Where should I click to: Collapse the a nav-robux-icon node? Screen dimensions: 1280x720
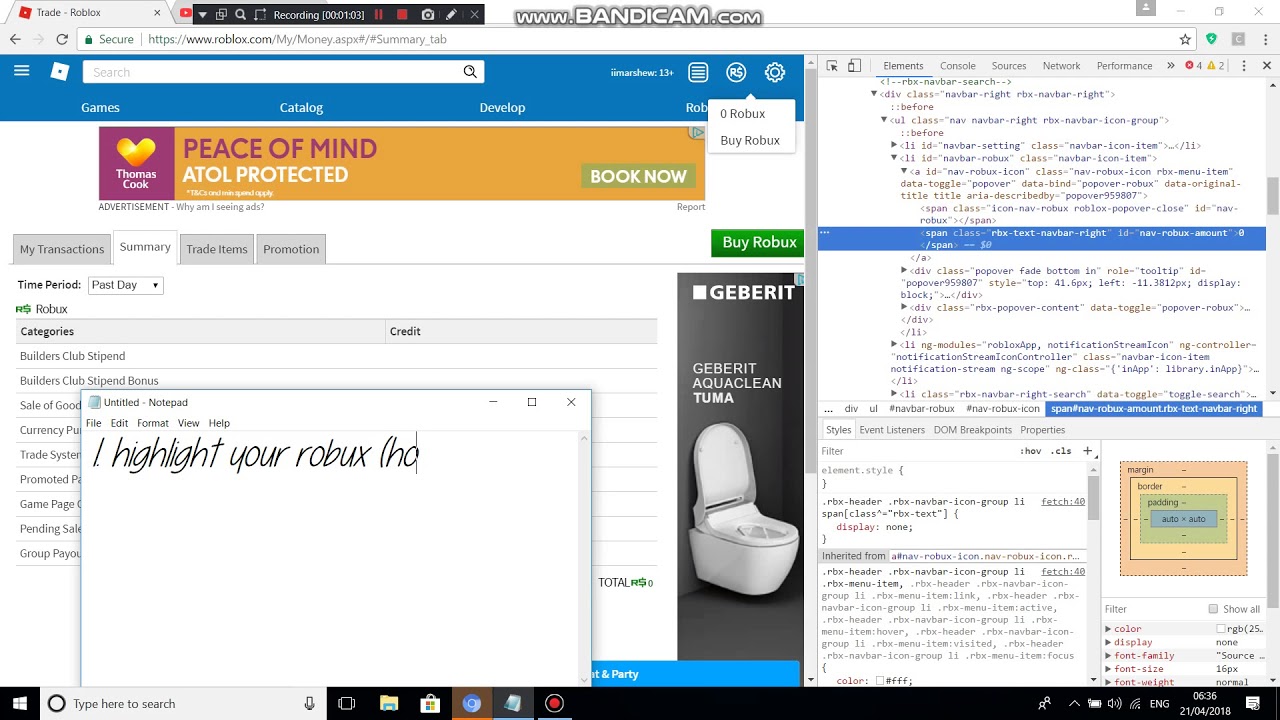(x=904, y=172)
